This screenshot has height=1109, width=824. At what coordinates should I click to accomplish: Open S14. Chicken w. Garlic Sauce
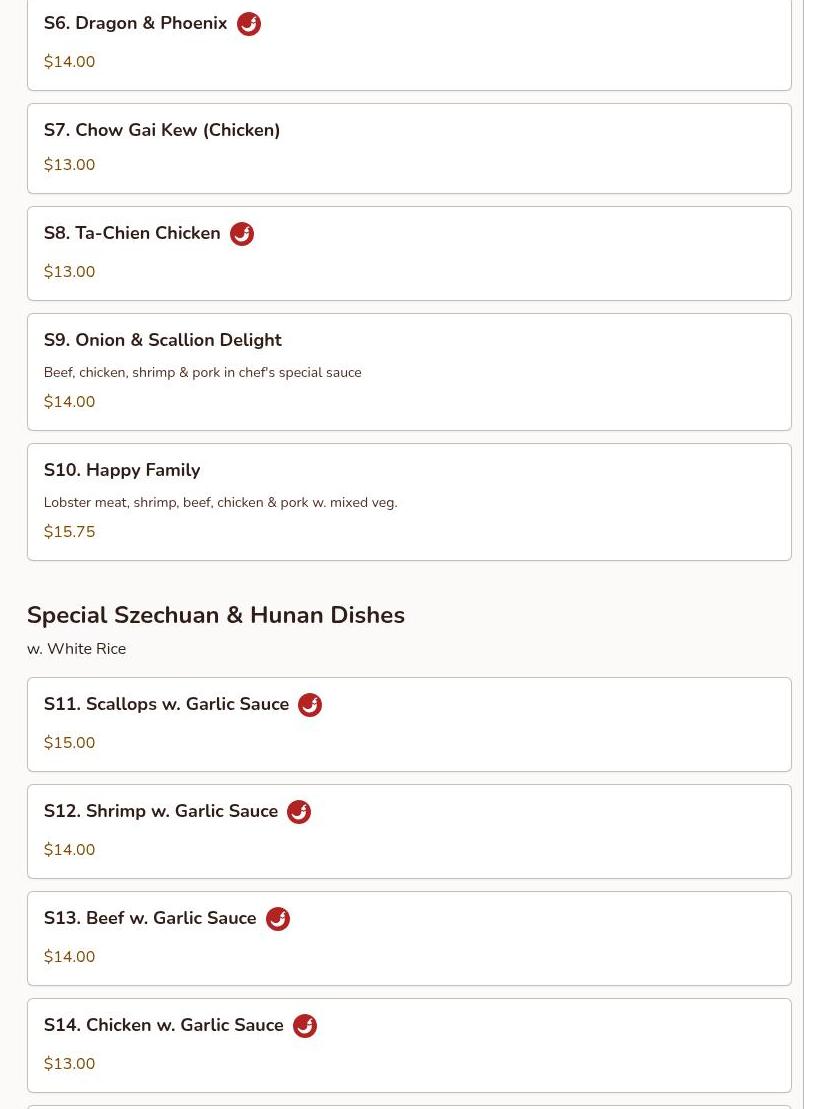tap(409, 1045)
